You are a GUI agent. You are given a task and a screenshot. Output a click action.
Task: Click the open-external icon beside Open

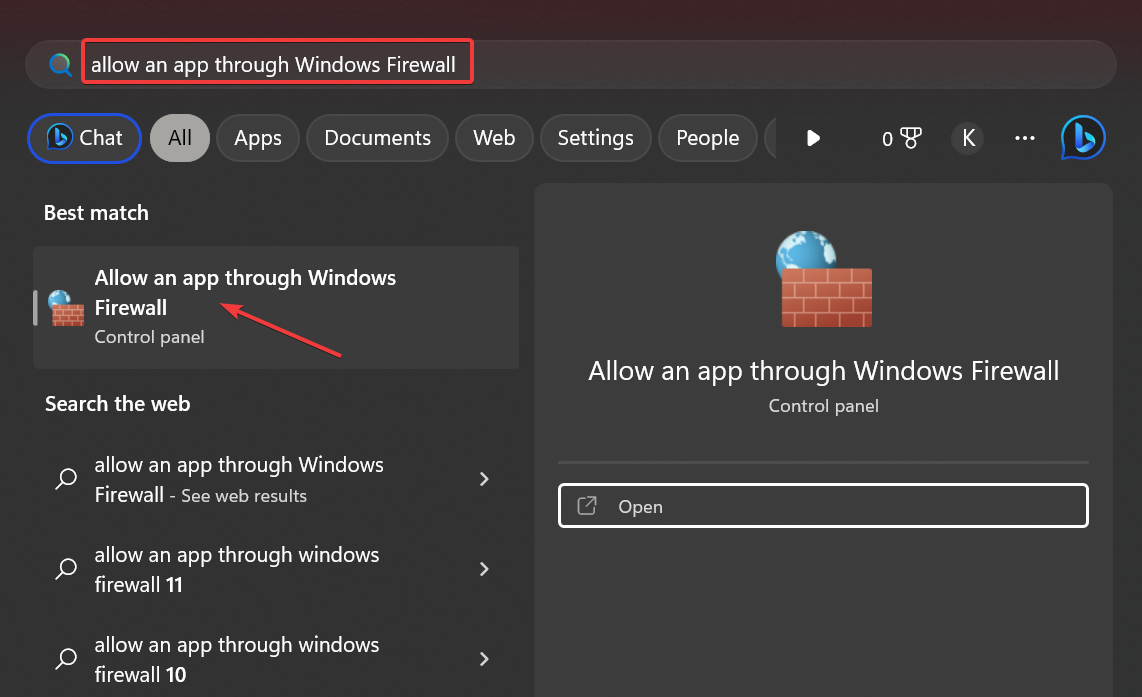pos(587,505)
